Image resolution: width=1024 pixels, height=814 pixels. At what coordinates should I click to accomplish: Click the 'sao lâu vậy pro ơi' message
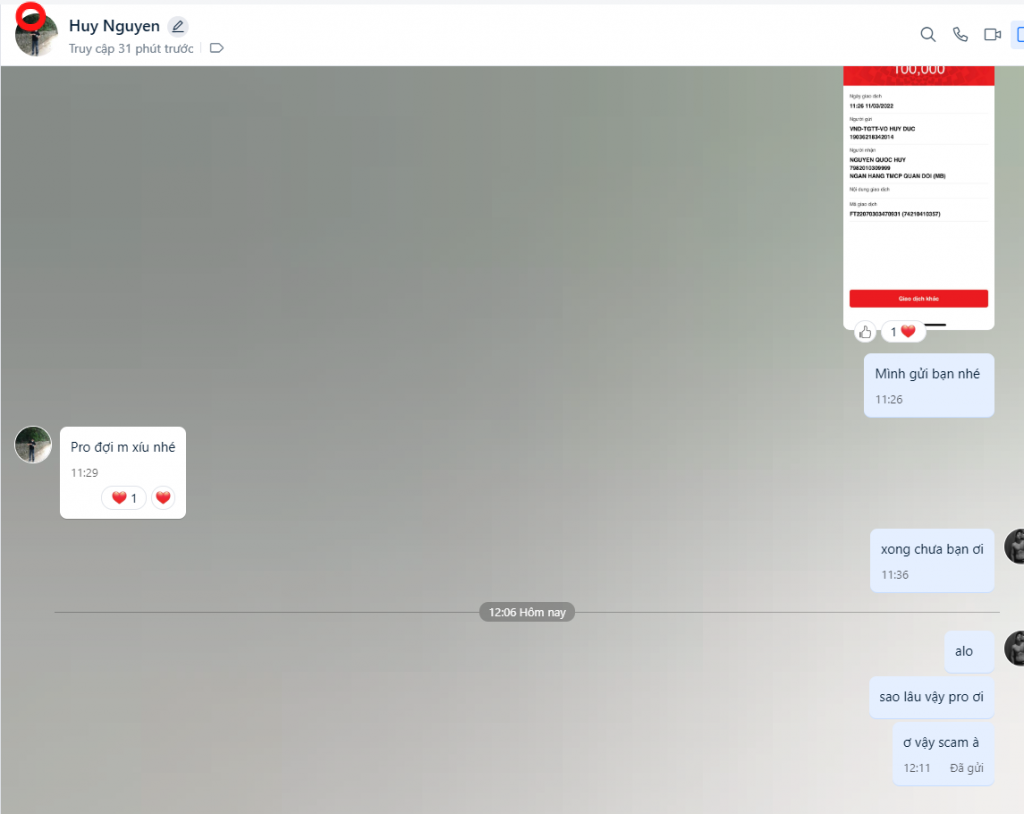tap(931, 697)
